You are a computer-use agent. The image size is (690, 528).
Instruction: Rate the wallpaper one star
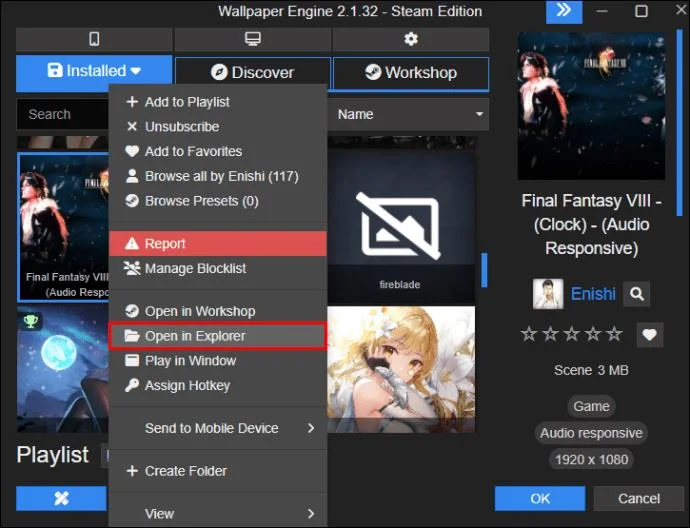coord(529,334)
